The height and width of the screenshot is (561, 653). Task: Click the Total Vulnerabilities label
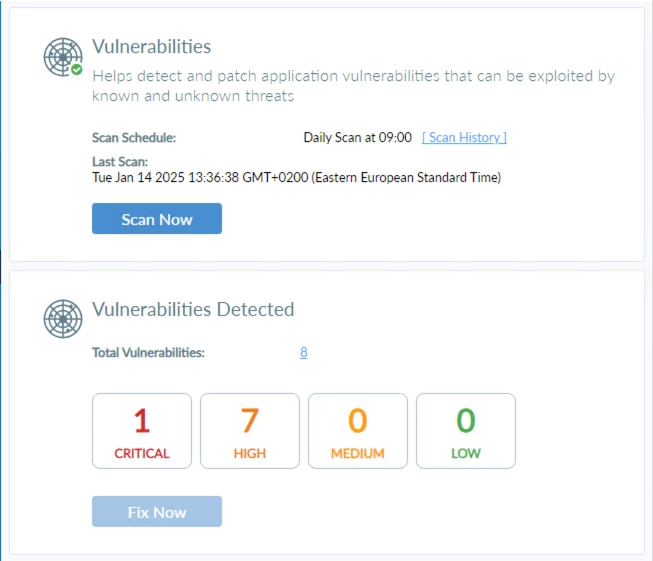click(x=148, y=352)
